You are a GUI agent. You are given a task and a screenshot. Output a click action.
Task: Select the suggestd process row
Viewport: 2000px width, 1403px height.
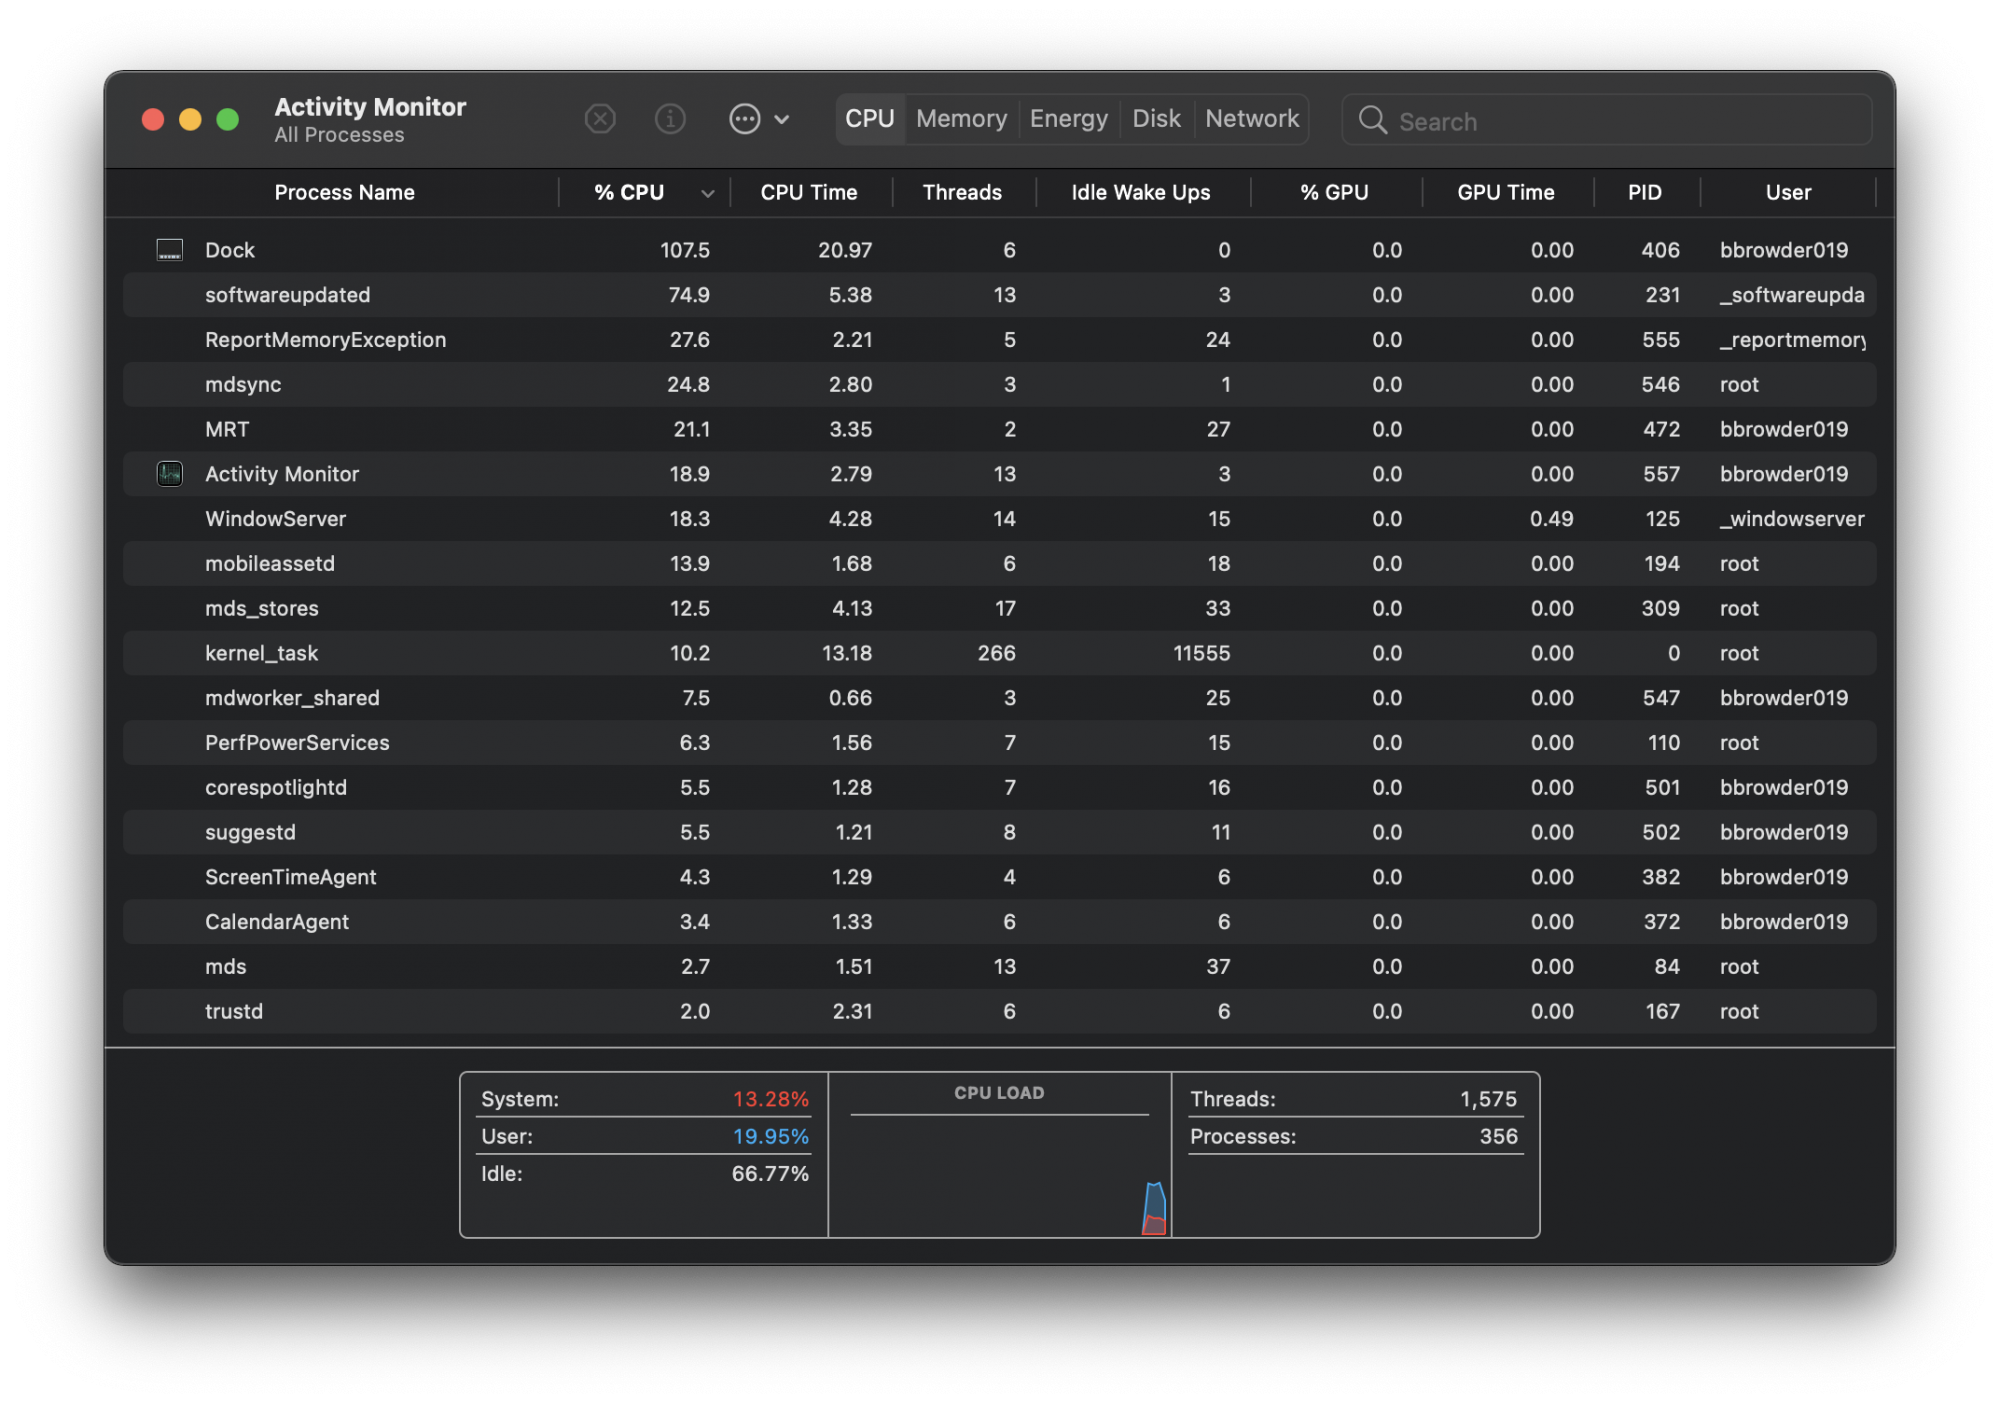[x=1000, y=832]
